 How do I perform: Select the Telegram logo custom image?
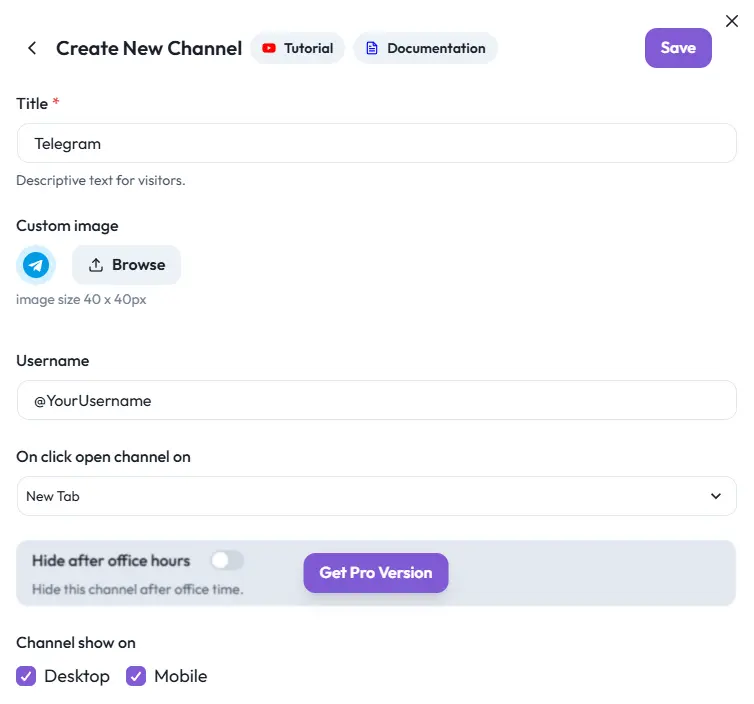click(36, 265)
